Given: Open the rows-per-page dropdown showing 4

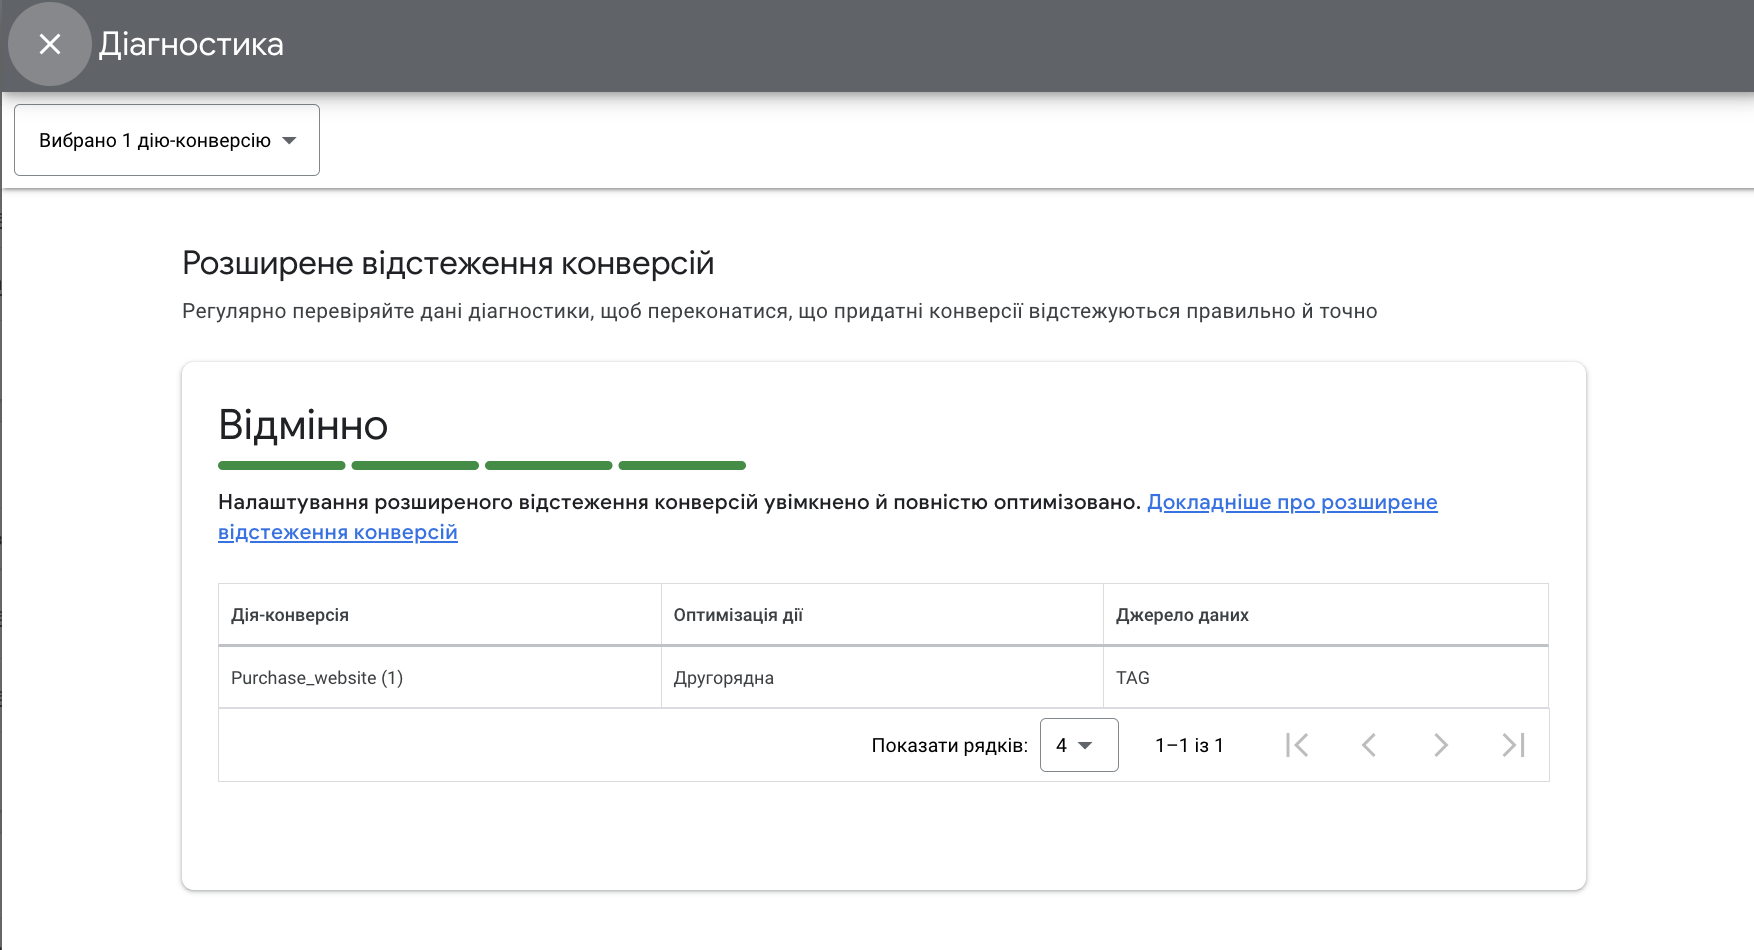Looking at the screenshot, I should coord(1079,745).
